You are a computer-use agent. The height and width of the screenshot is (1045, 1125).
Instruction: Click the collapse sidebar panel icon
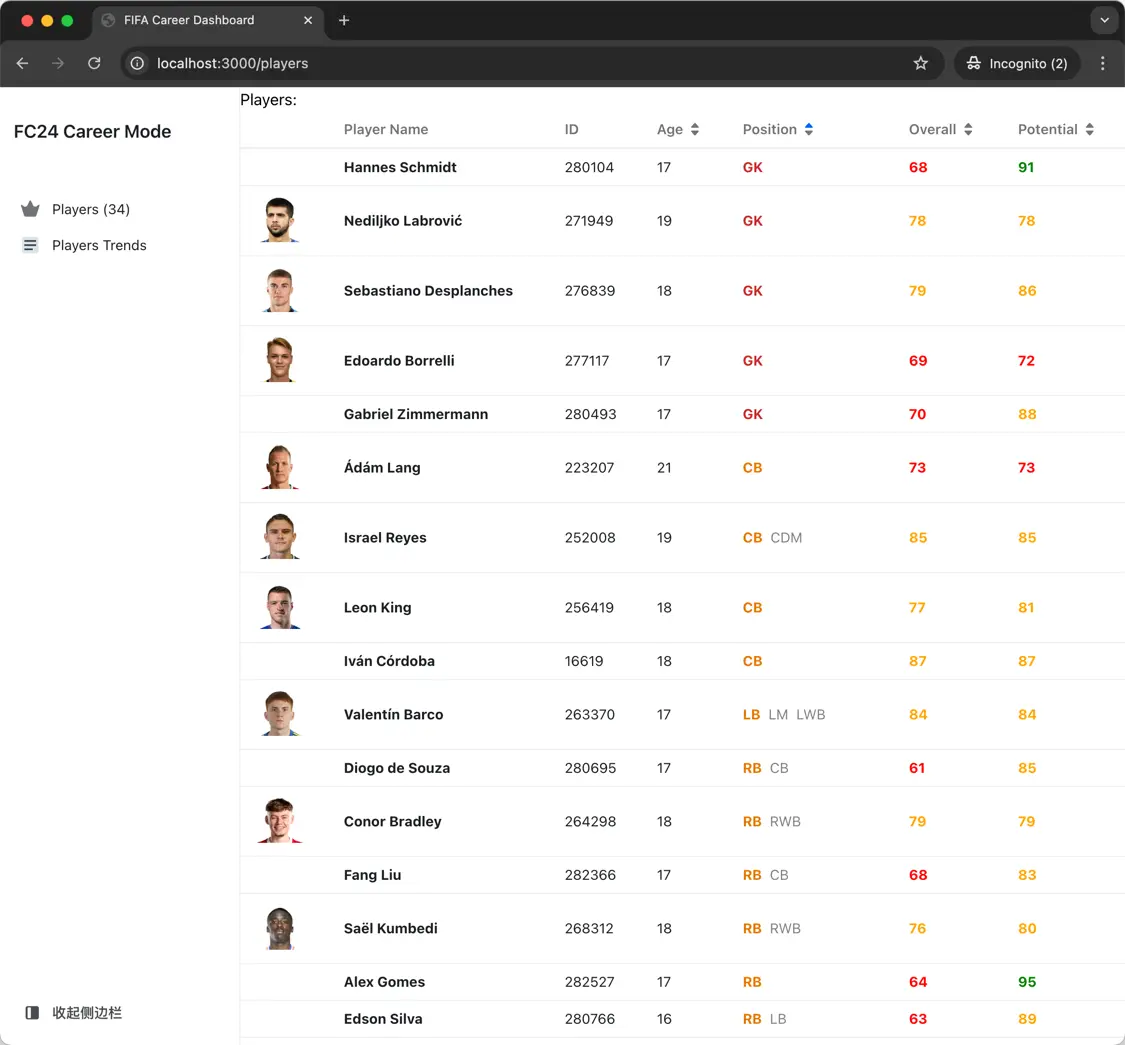(32, 1013)
